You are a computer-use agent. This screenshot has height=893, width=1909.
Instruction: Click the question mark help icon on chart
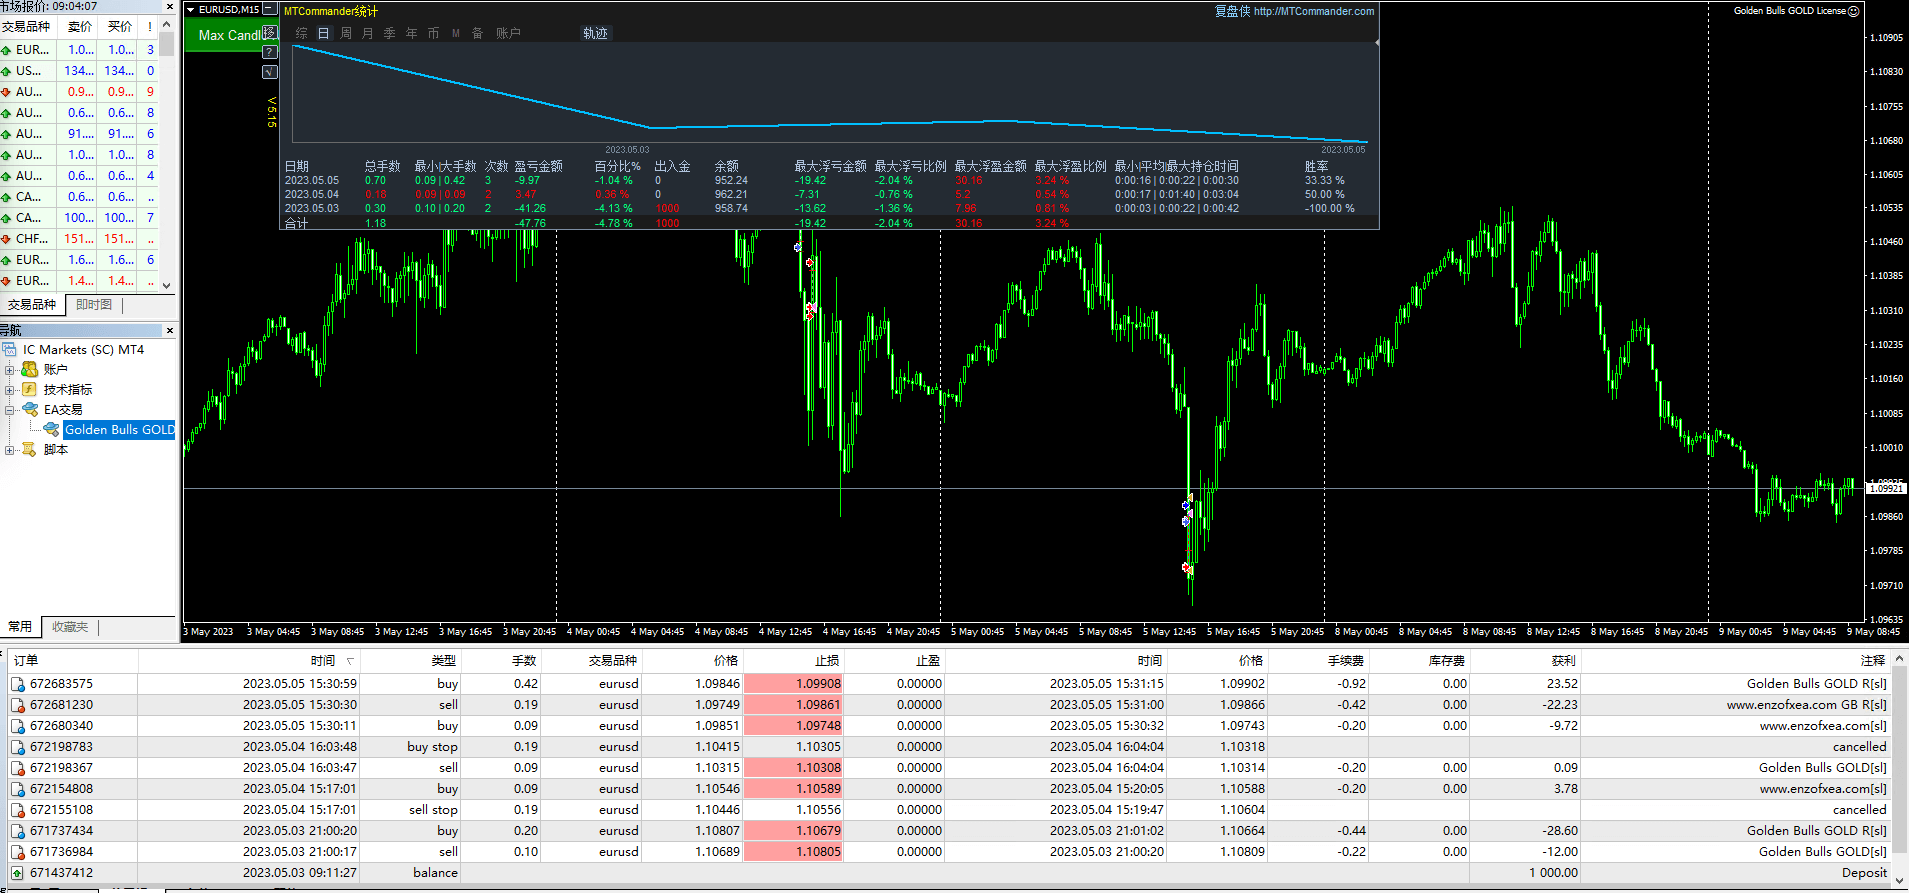(269, 52)
